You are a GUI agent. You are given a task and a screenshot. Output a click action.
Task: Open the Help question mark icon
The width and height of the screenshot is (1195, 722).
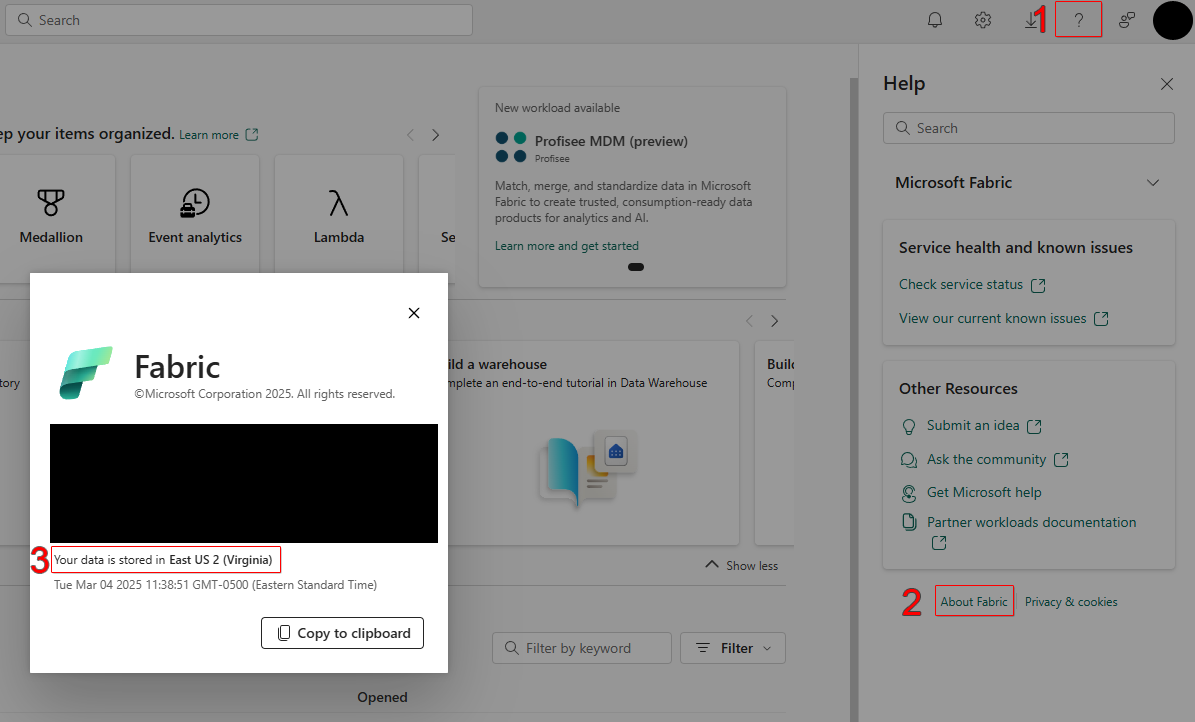[1078, 20]
